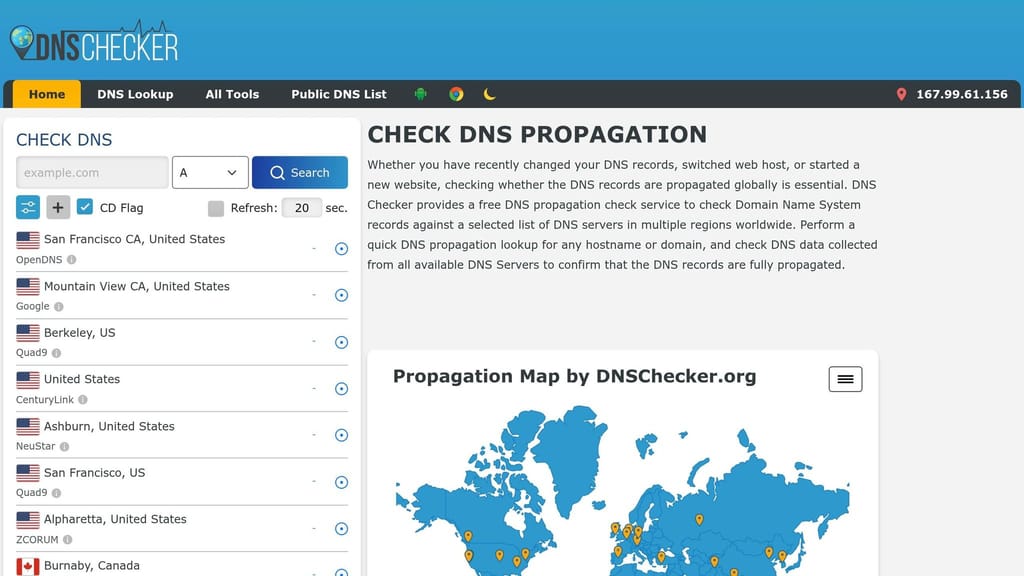
Task: Click the "Propagation Map by DNSChecker.org" title
Action: pyautogui.click(x=575, y=376)
